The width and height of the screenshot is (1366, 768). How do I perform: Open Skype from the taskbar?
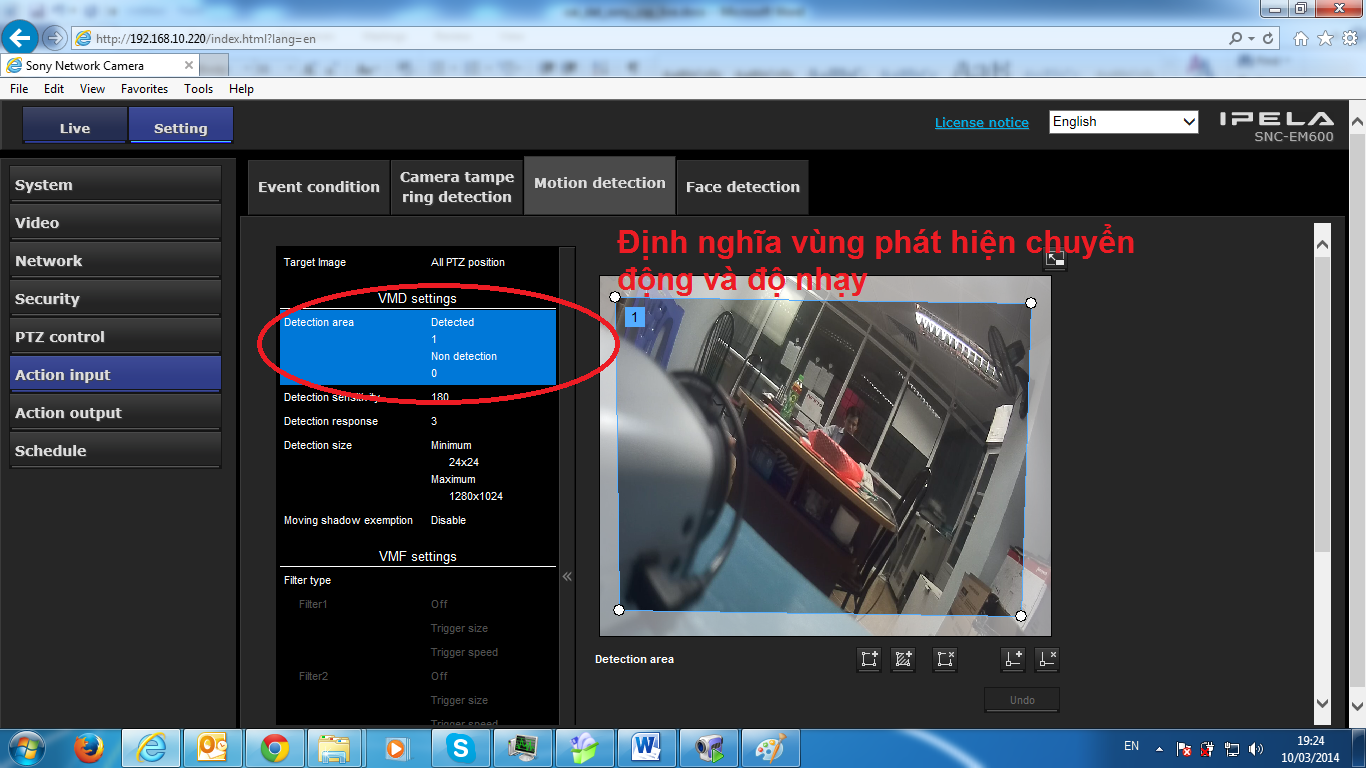pos(461,747)
